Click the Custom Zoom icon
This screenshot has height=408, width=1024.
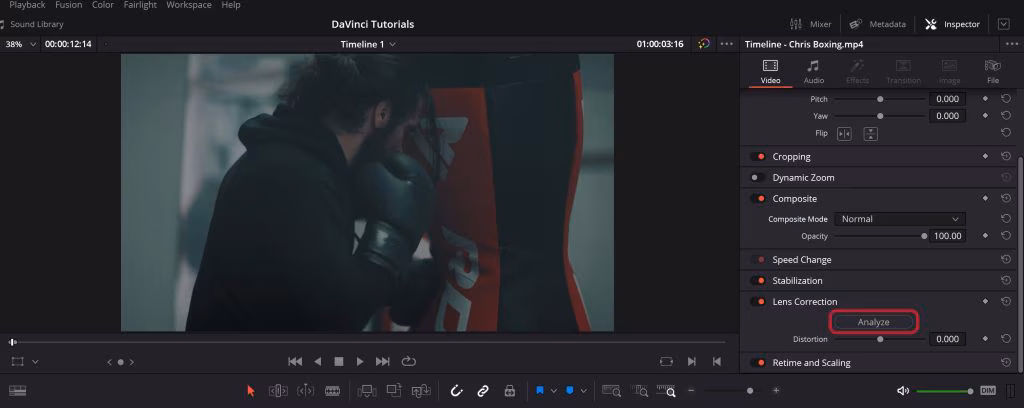click(x=666, y=390)
